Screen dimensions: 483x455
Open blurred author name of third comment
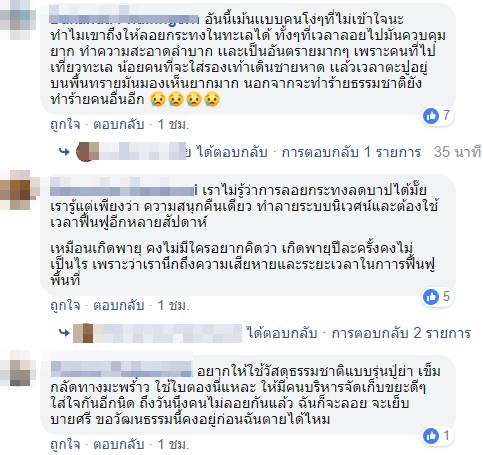tap(122, 369)
